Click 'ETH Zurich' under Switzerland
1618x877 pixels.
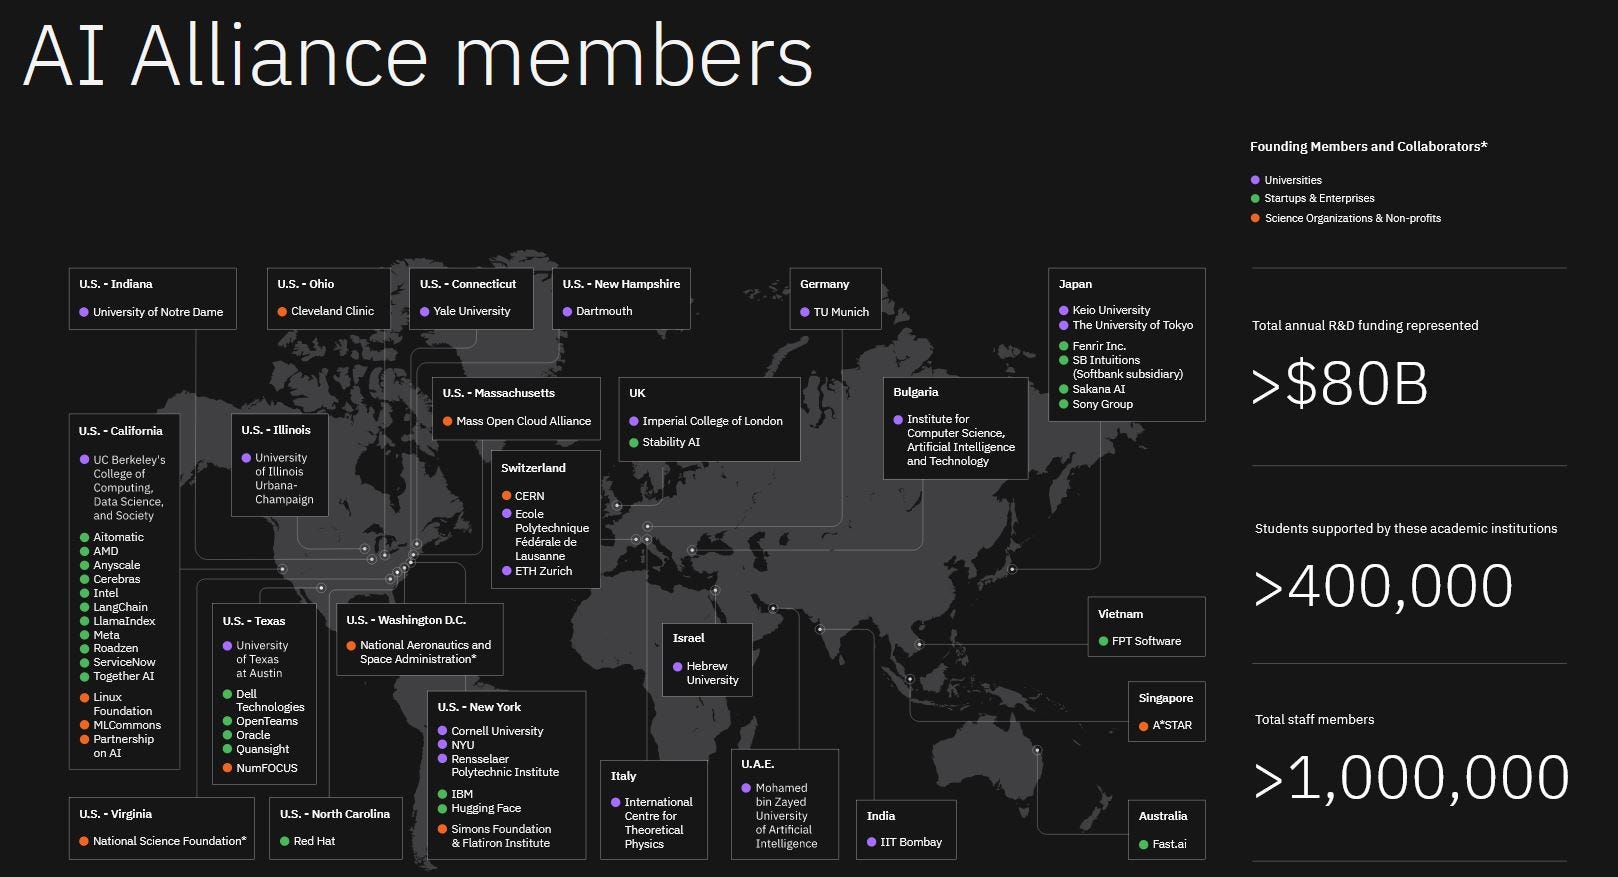pyautogui.click(x=544, y=571)
